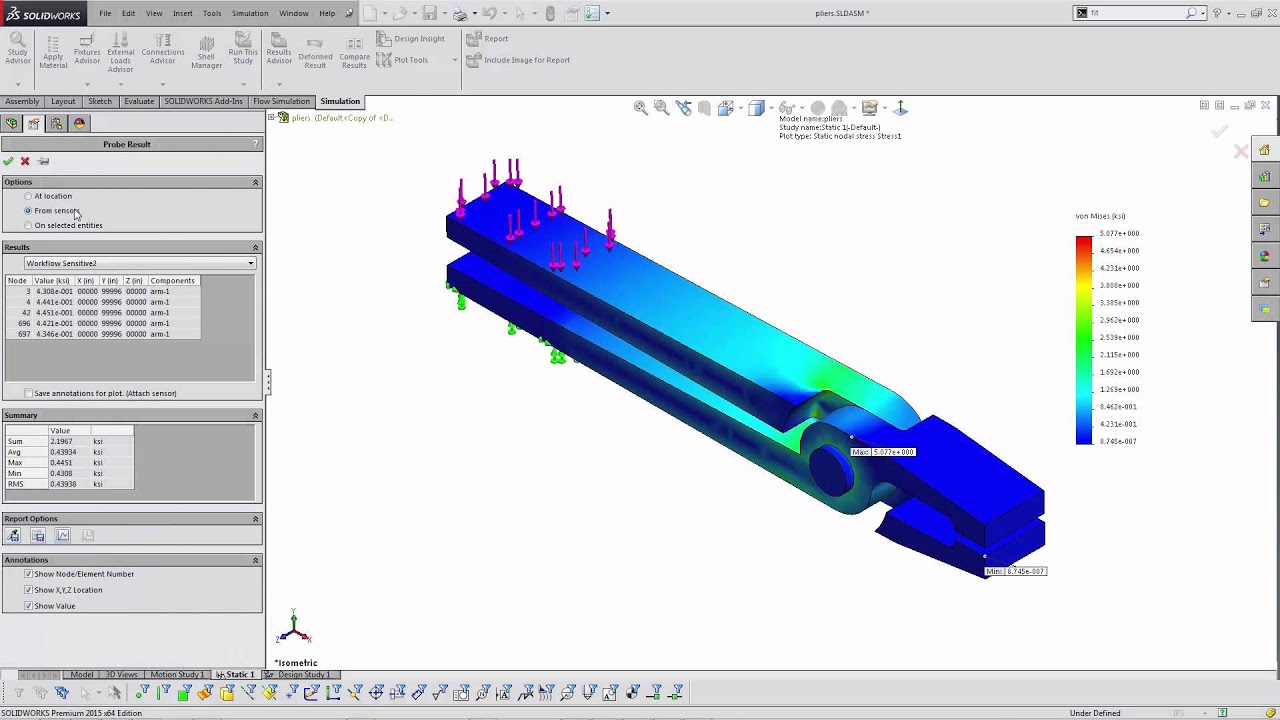Open the Tools menu
Screen dimensions: 1280x720
pos(212,14)
